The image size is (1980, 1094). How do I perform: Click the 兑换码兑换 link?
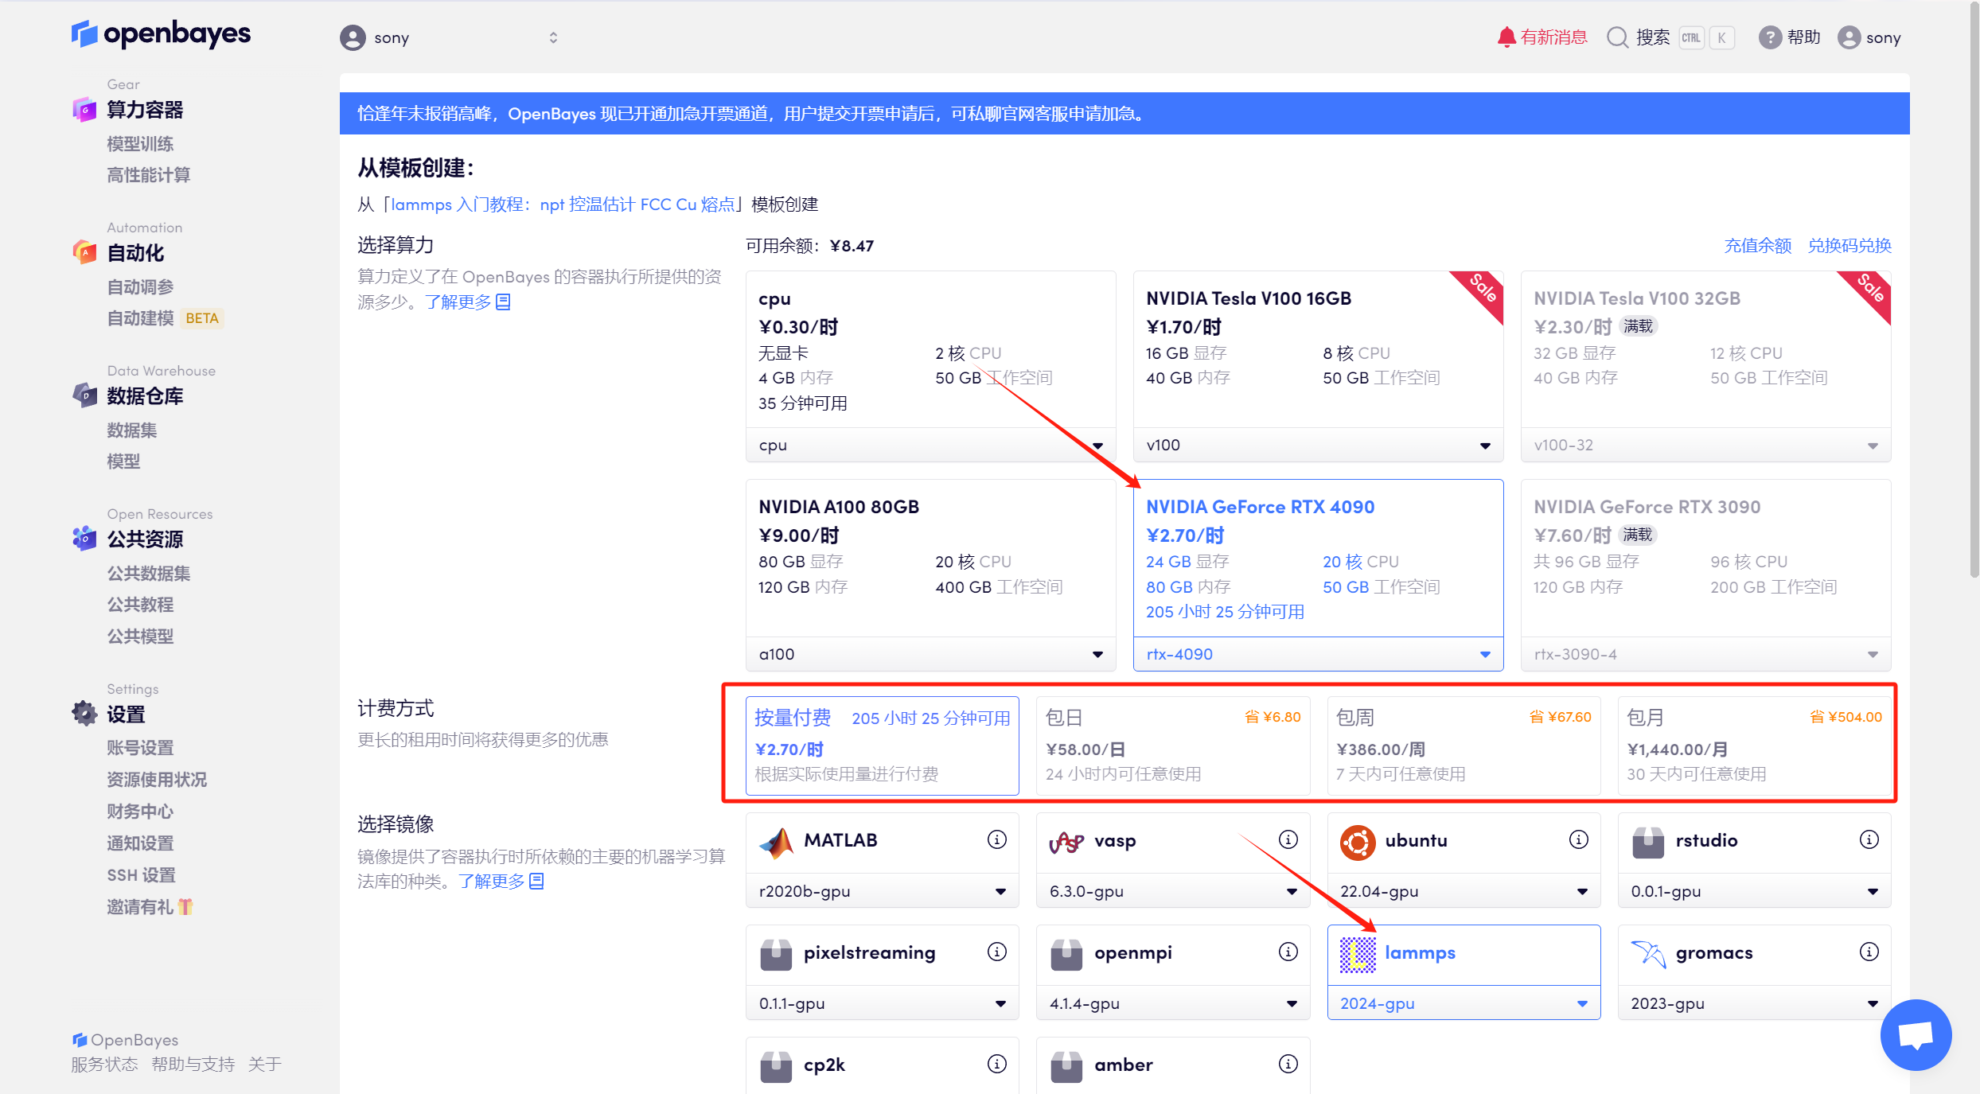coord(1849,246)
